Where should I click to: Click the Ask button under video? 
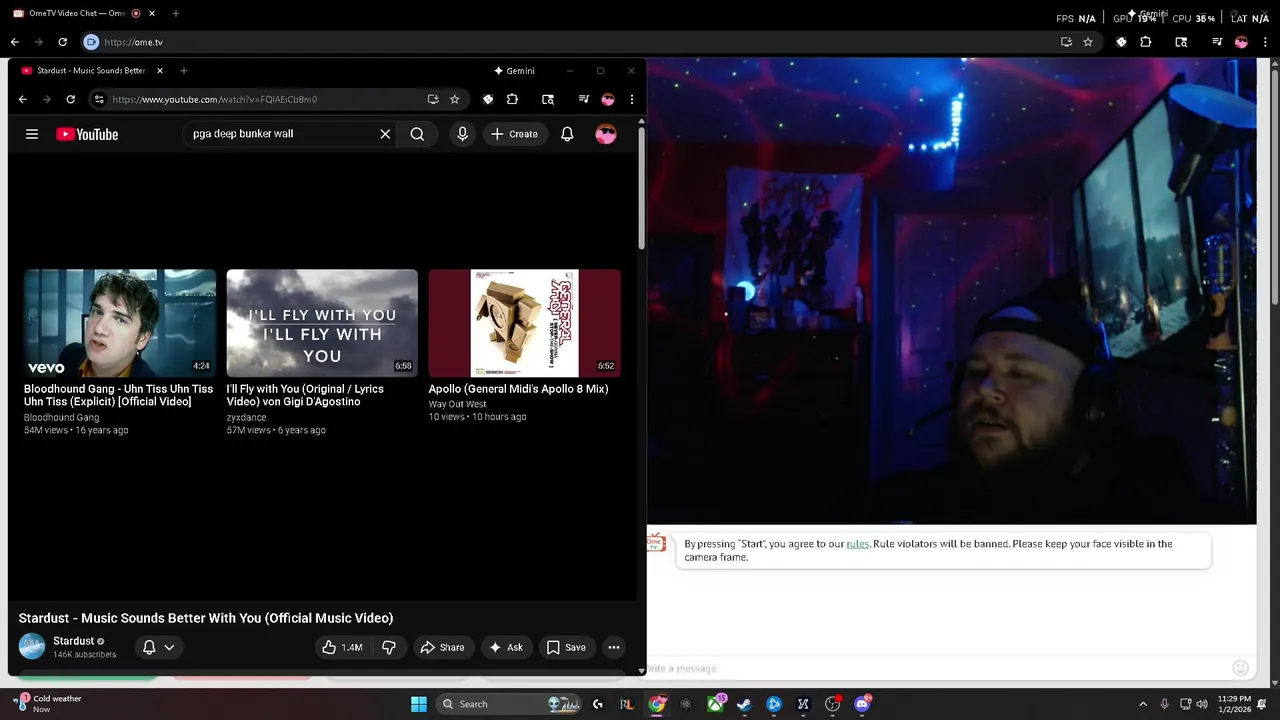click(505, 647)
